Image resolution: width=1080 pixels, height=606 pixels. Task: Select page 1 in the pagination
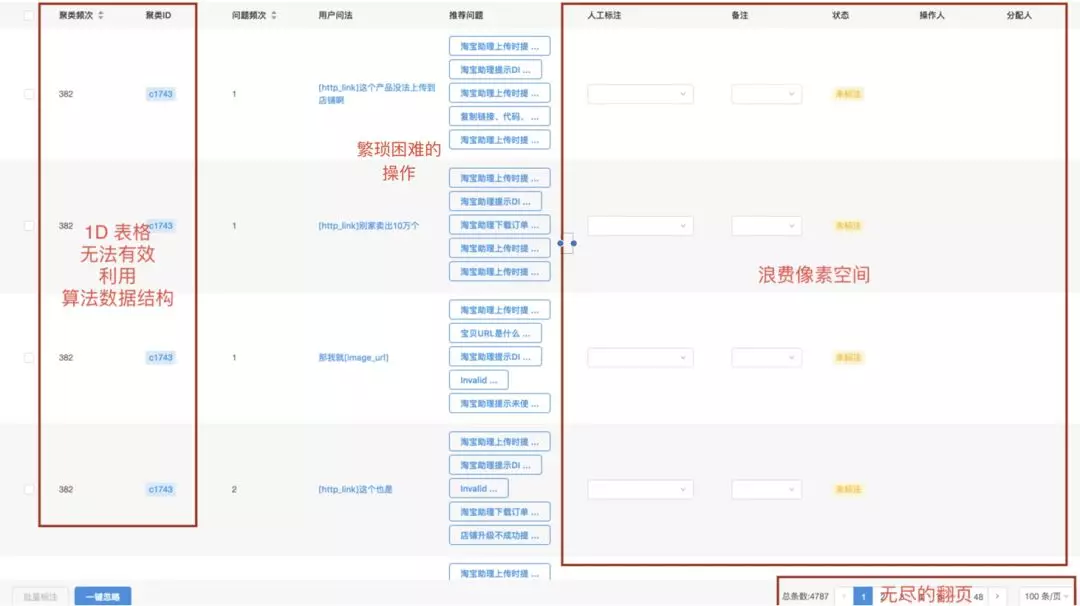(862, 596)
